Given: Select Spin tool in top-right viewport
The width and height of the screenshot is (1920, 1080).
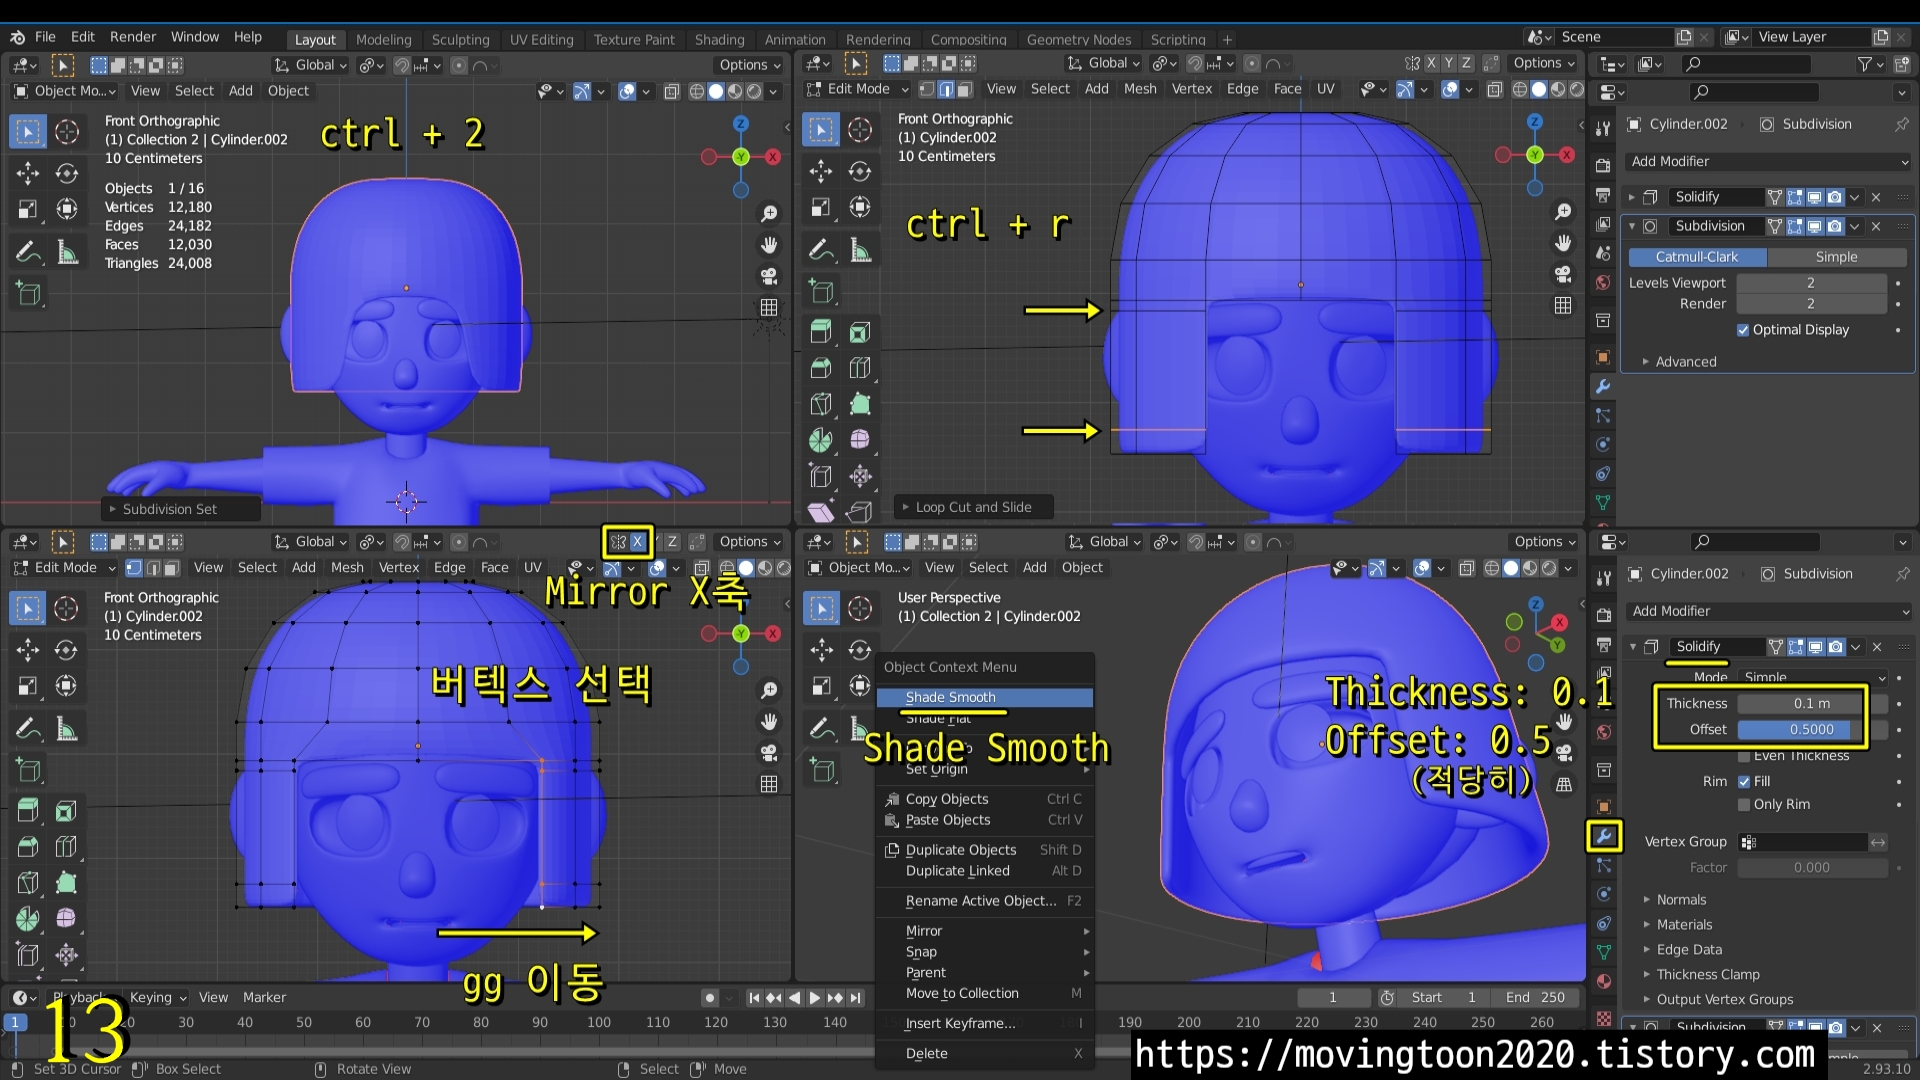Looking at the screenshot, I should [821, 440].
